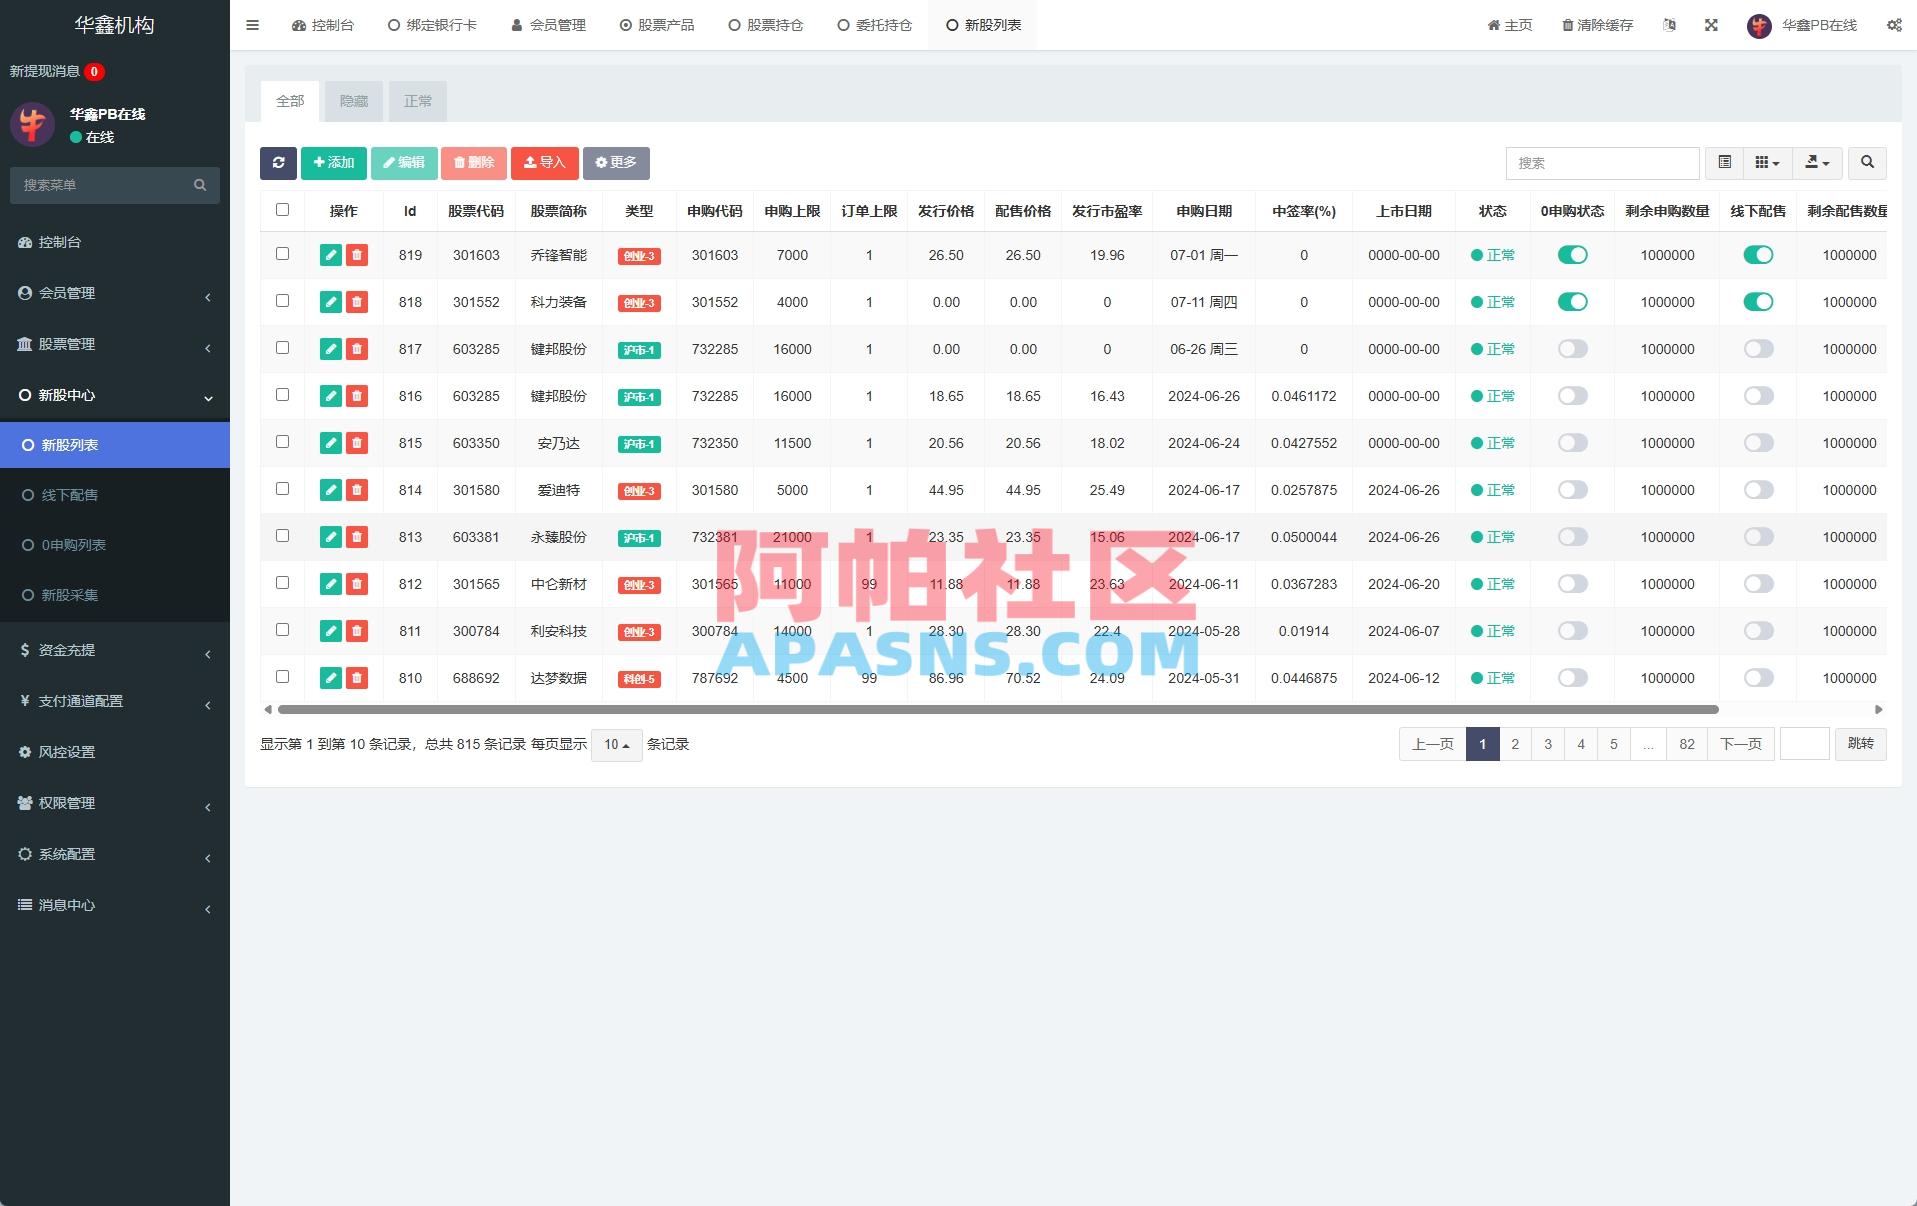The width and height of the screenshot is (1917, 1206).
Task: Click the magnifier search icon on right toolbar
Action: click(1867, 163)
